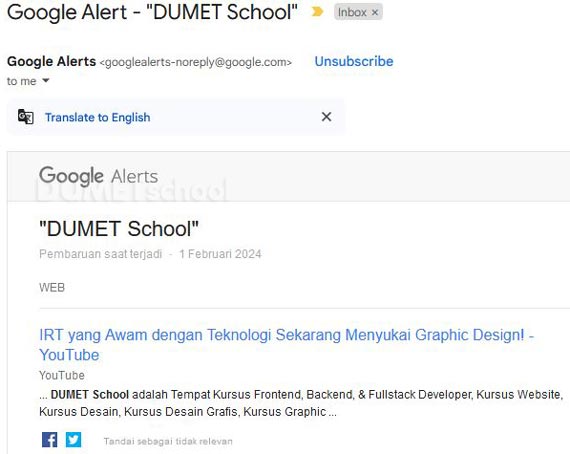
Task: Click the email subject 'Google Alert - "DUMET School"'
Action: click(x=152, y=12)
